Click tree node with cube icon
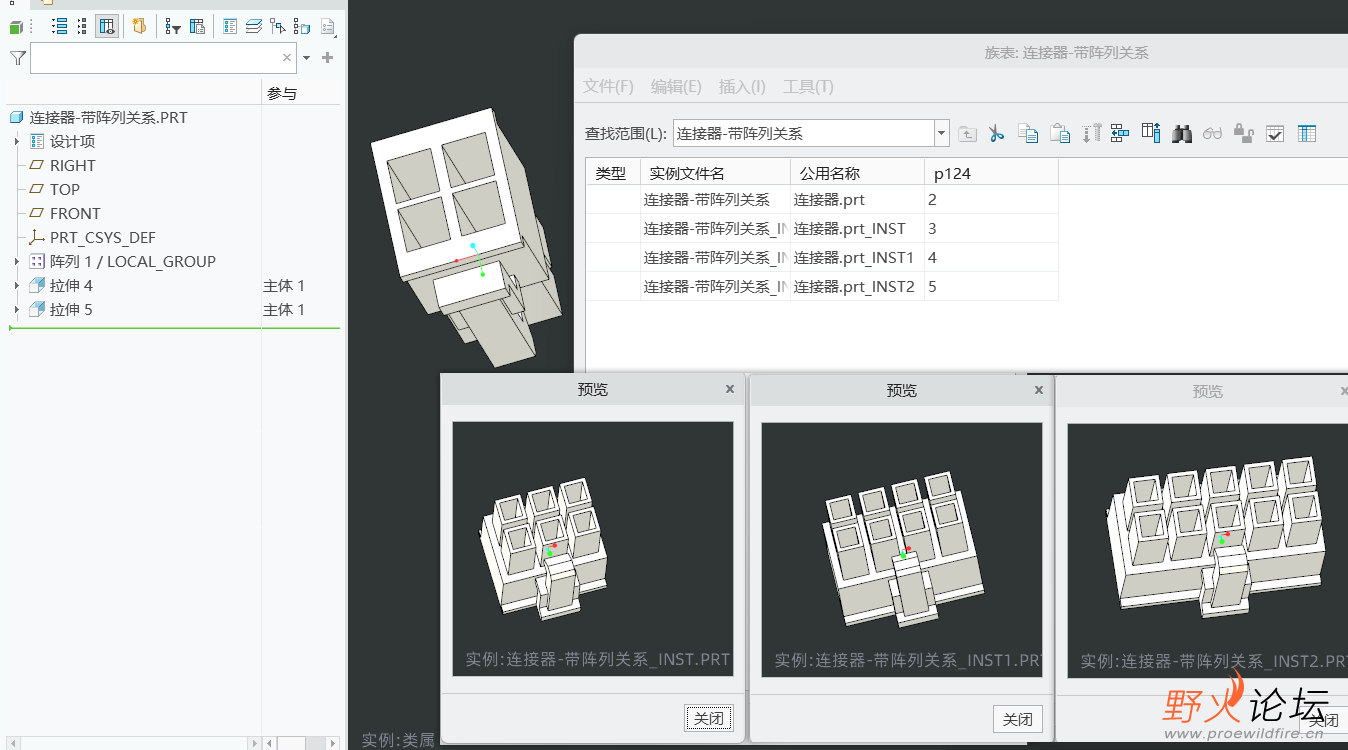 (302, 27)
